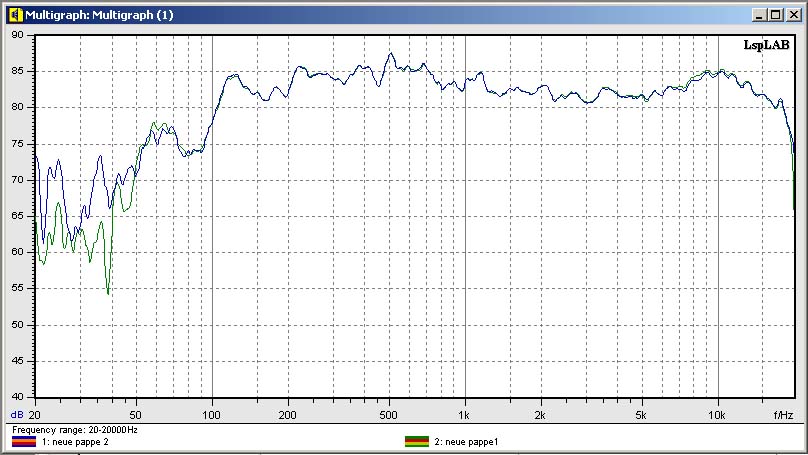
Task: Click the f/Hz axis unit label
Action: click(783, 415)
